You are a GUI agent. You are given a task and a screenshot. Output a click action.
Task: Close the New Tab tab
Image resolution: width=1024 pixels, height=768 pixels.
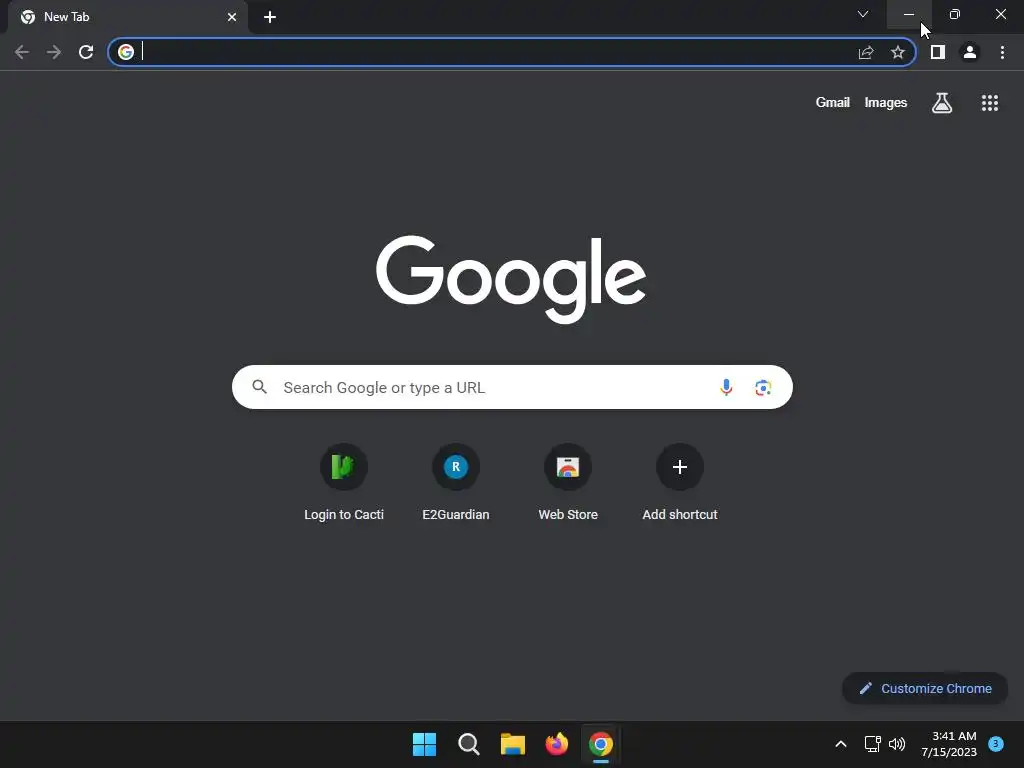click(x=232, y=17)
